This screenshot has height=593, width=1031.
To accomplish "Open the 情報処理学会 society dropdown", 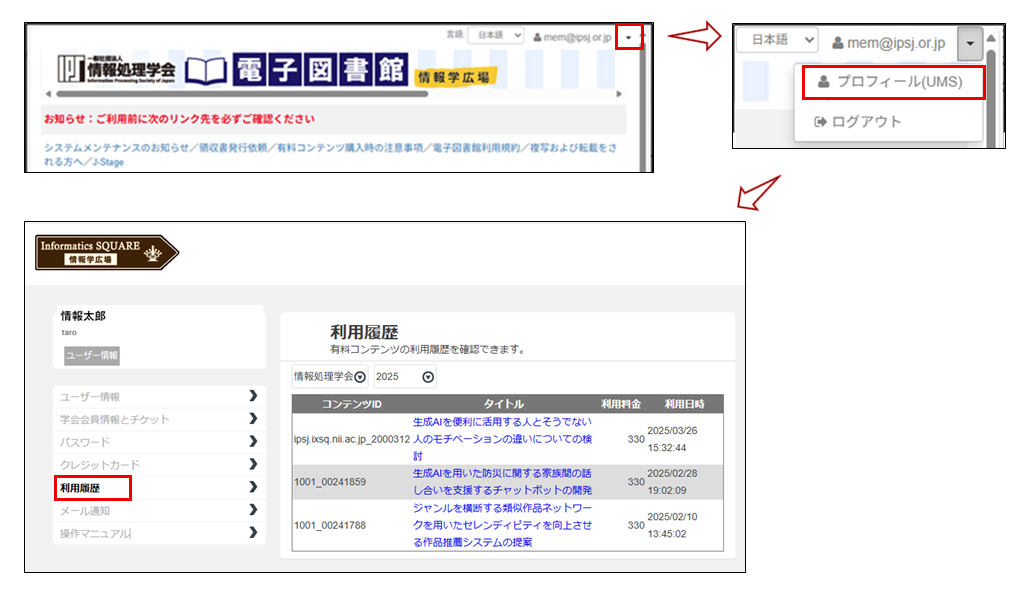I will [x=329, y=377].
